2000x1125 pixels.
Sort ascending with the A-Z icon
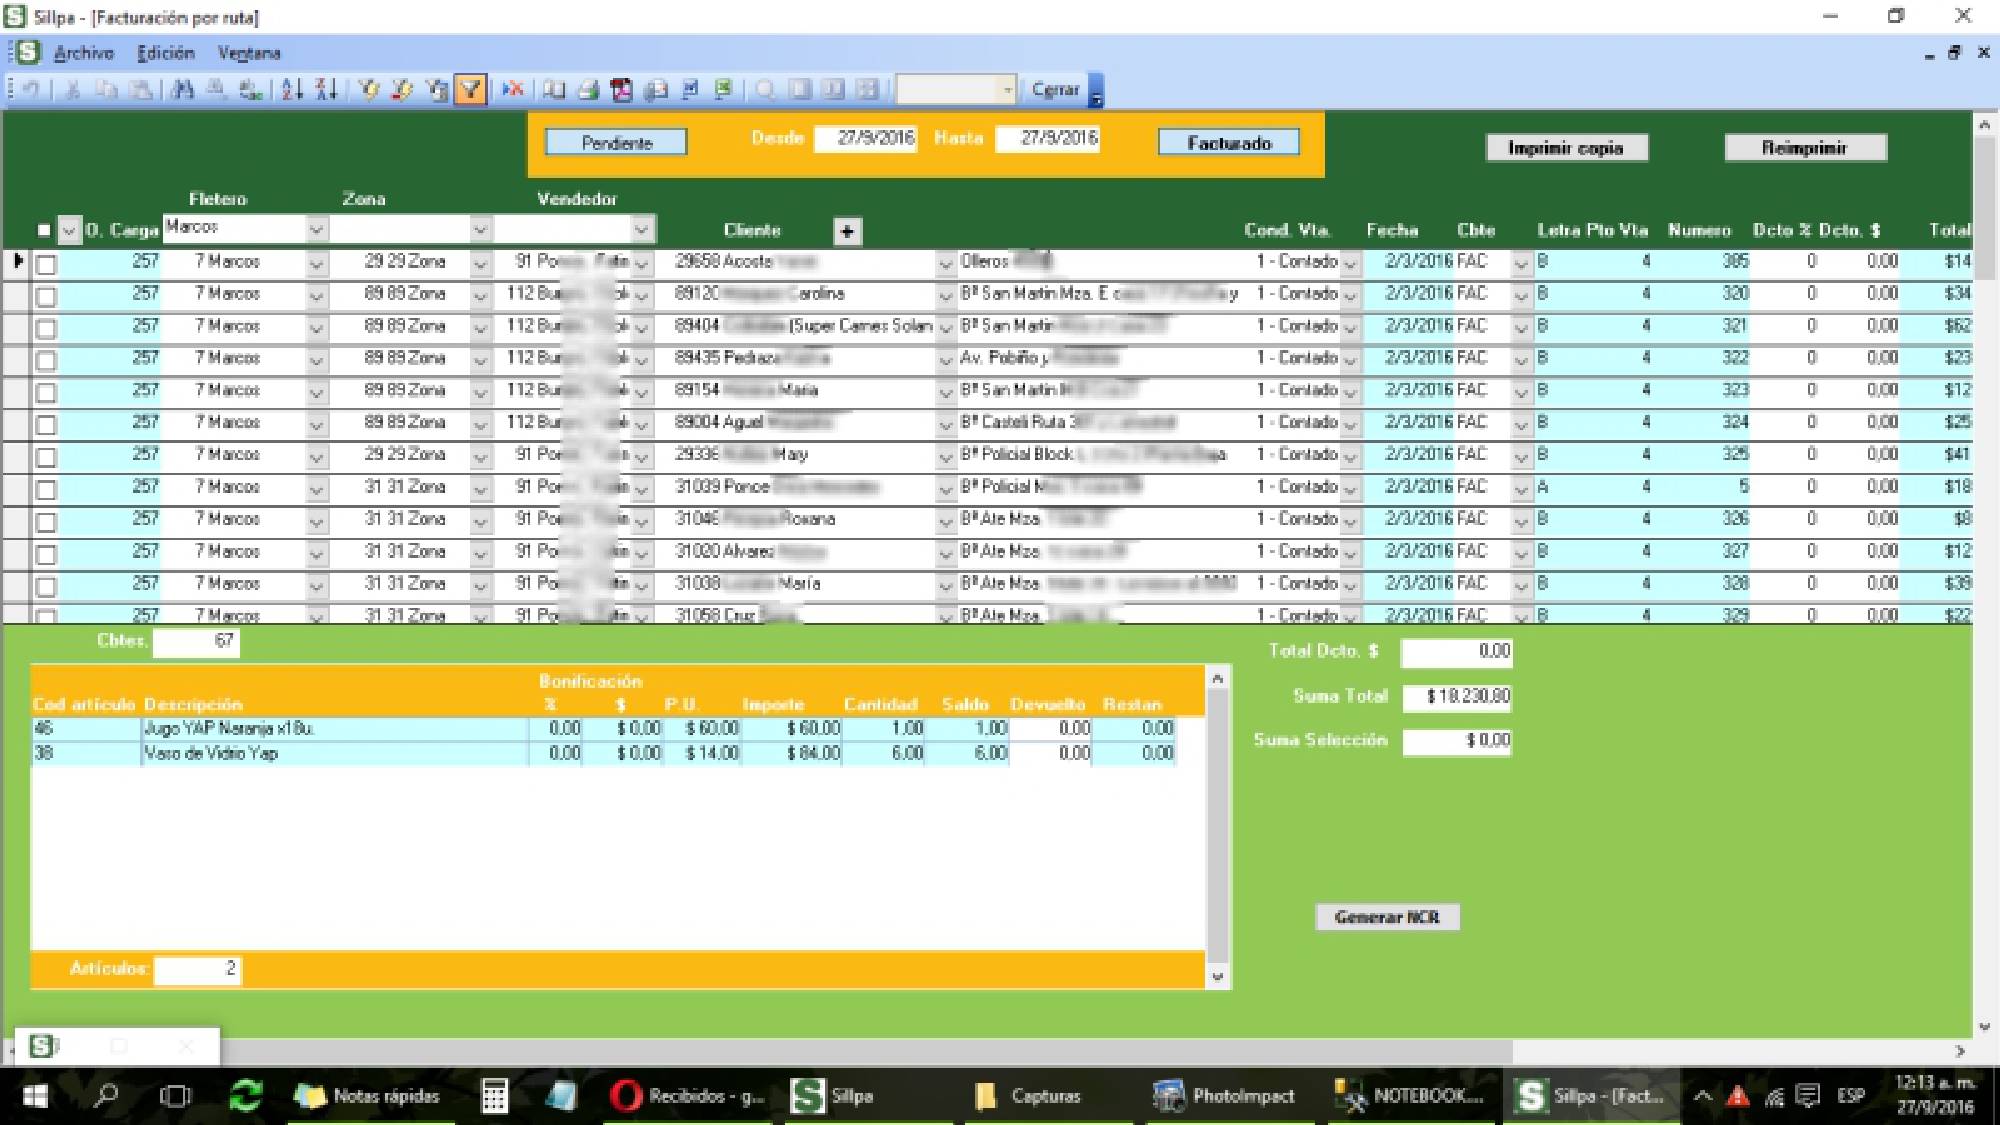click(x=291, y=90)
